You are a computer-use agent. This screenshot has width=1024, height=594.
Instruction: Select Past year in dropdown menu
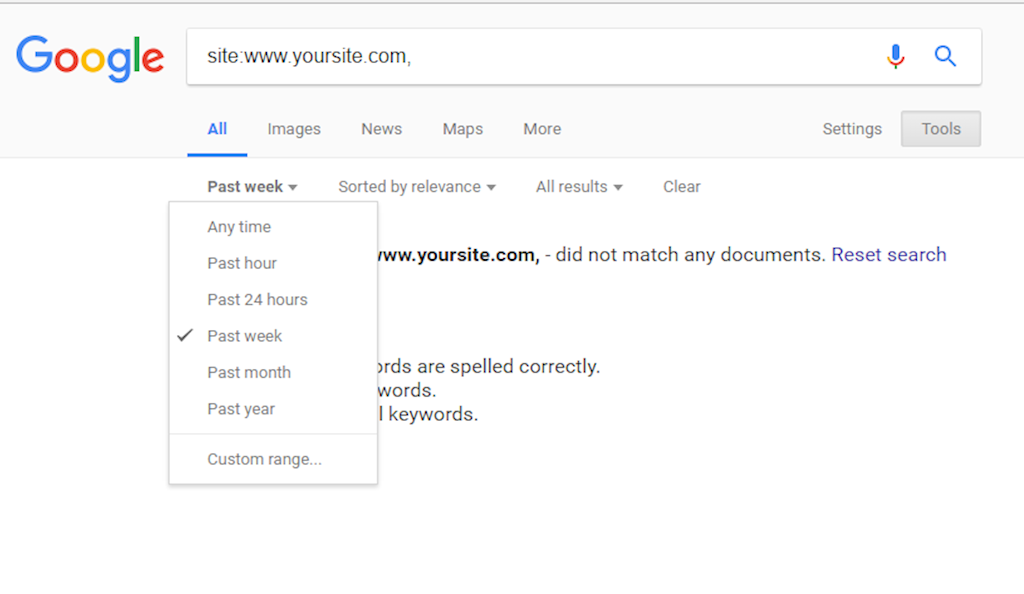[241, 409]
